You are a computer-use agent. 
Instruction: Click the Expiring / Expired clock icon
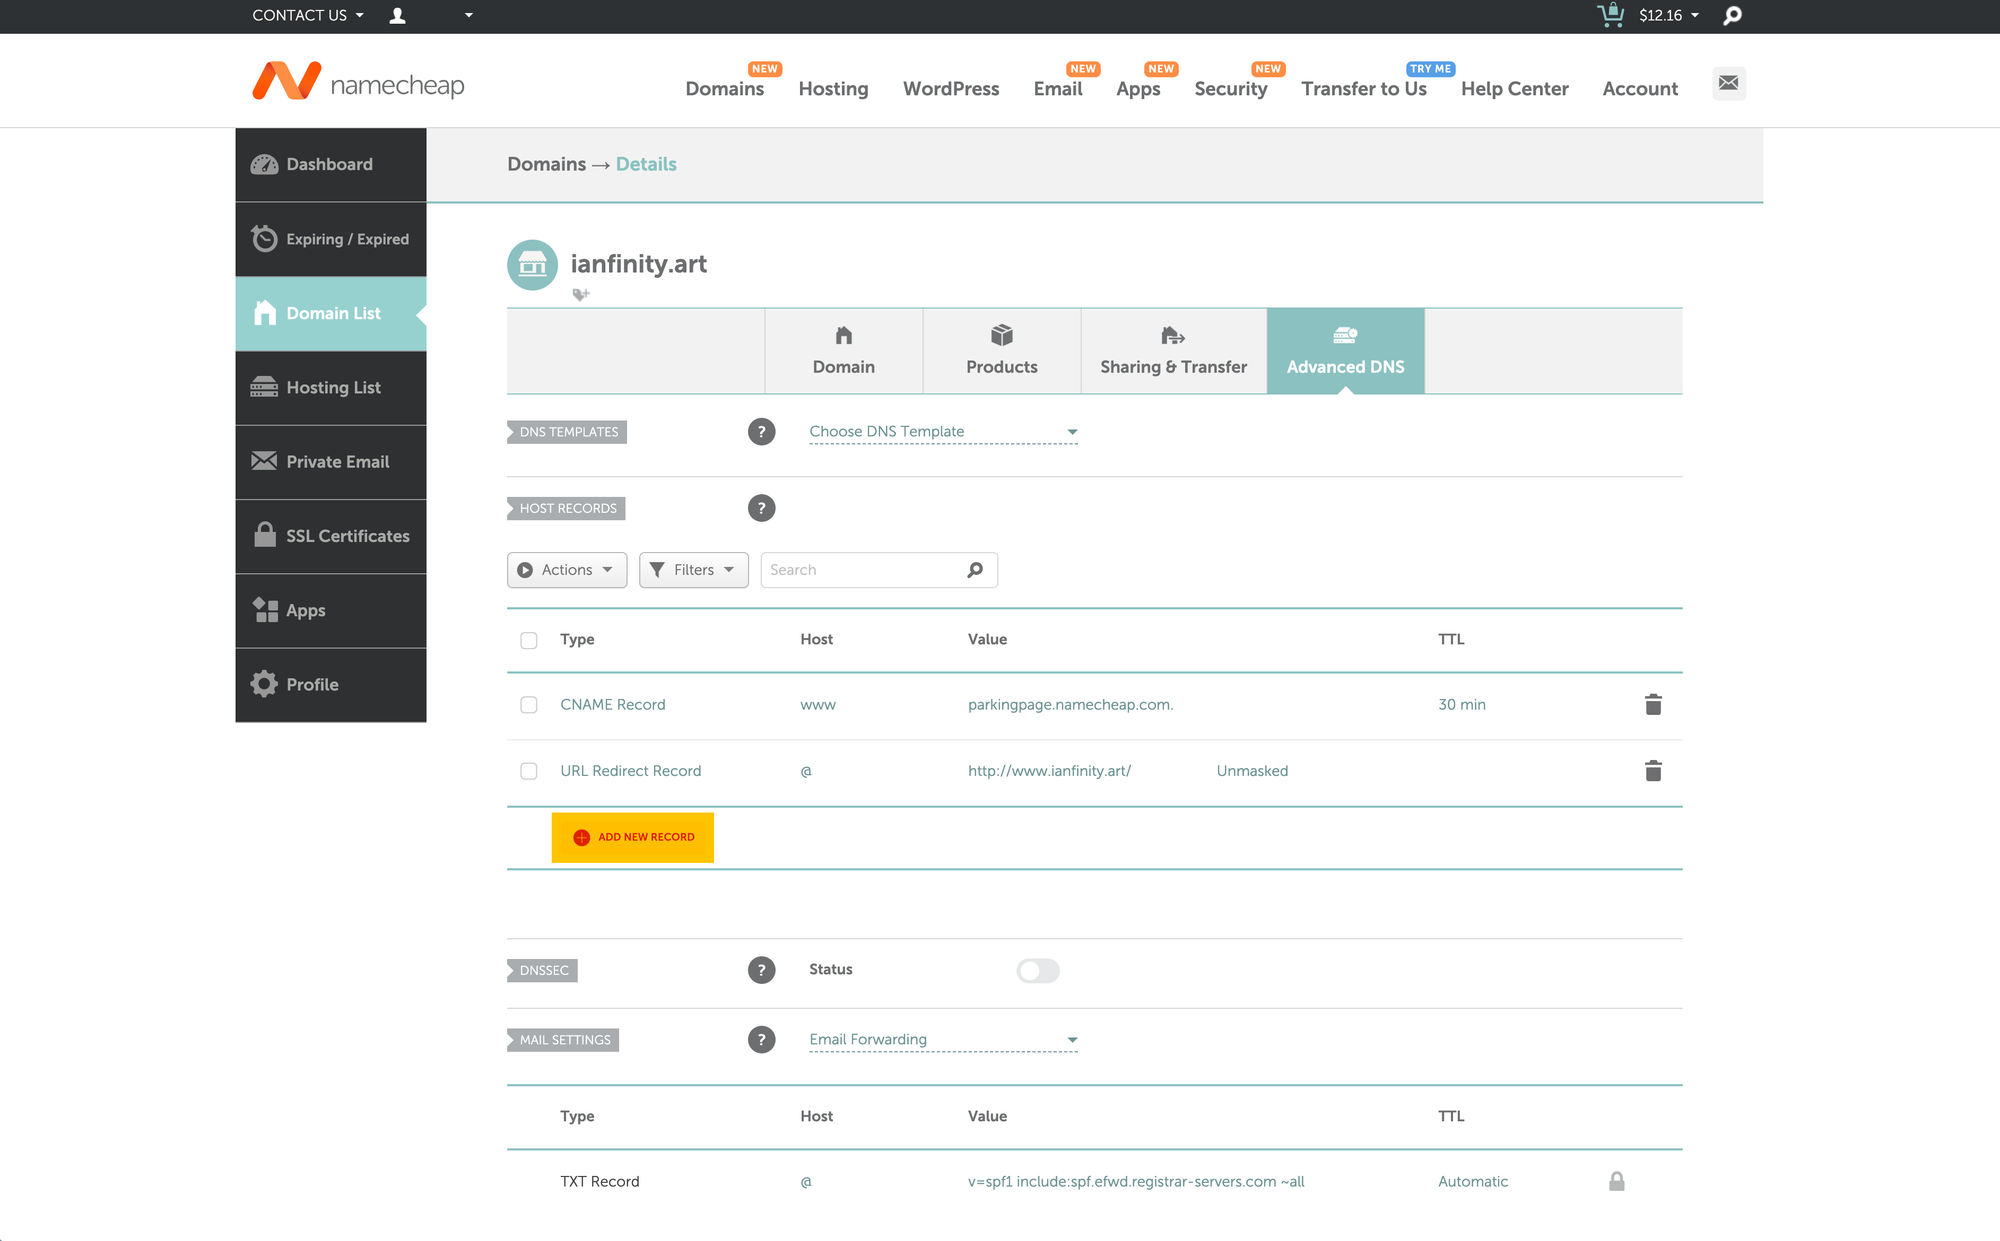pos(264,238)
